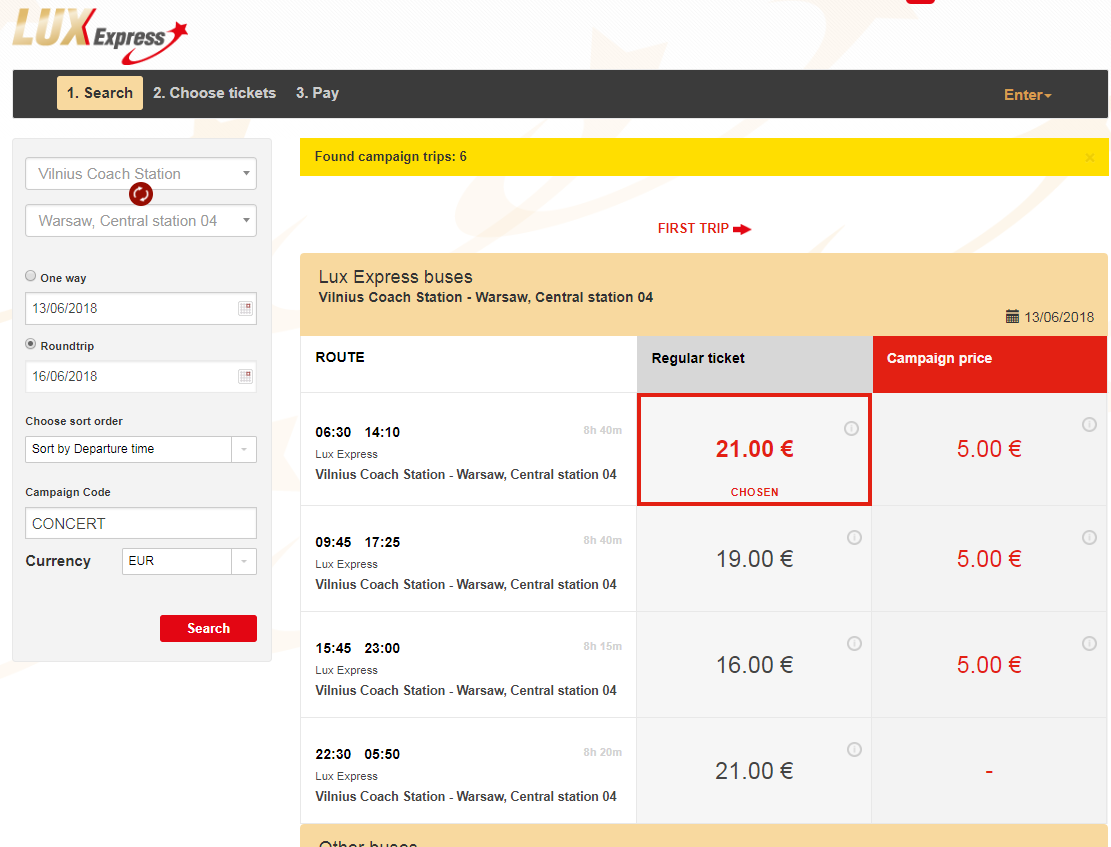Choose the 21.00 € regular ticket at 06:30

pos(755,449)
